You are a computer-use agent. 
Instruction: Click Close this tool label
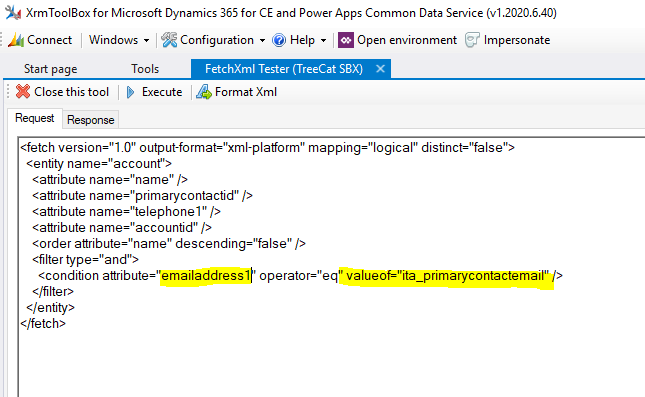tap(72, 92)
